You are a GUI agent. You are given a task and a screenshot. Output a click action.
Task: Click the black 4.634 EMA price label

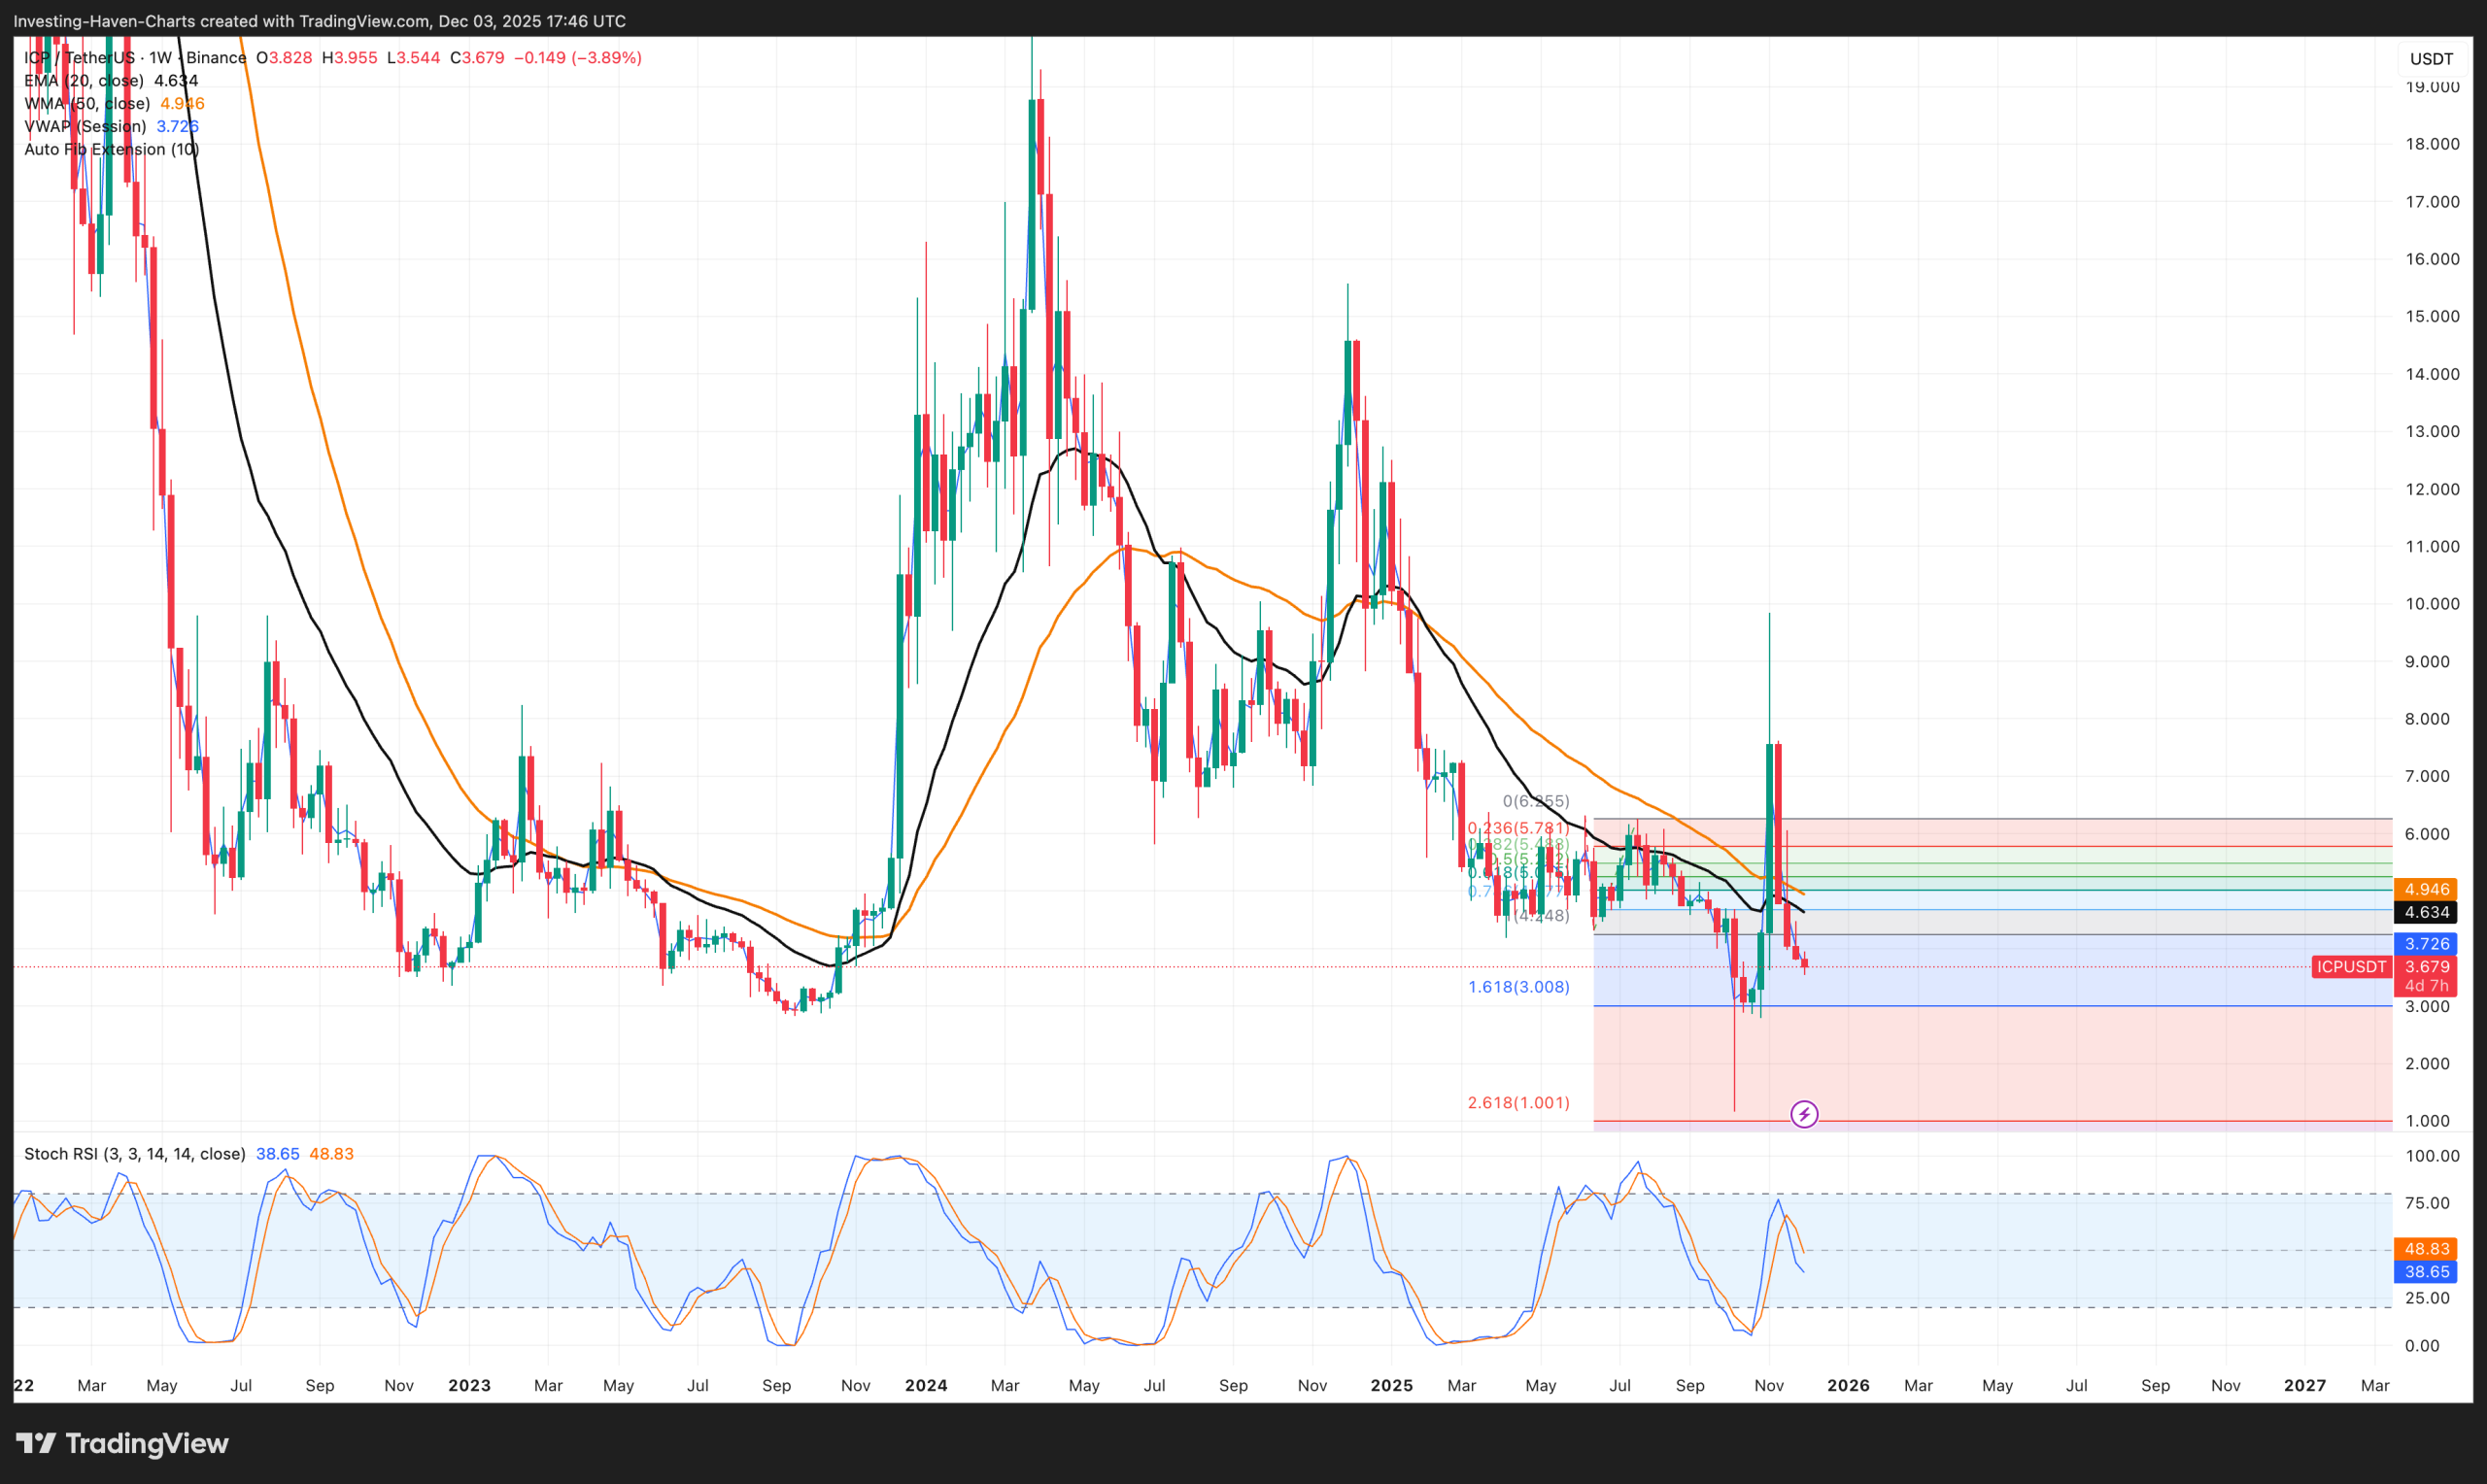coord(2426,912)
